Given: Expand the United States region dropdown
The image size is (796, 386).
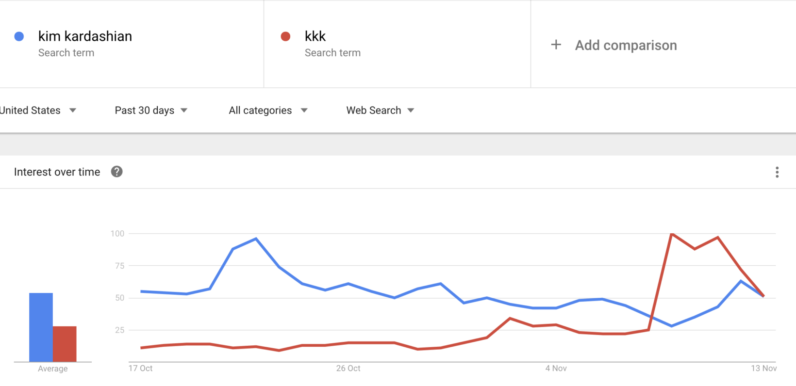Looking at the screenshot, I should pyautogui.click(x=38, y=110).
